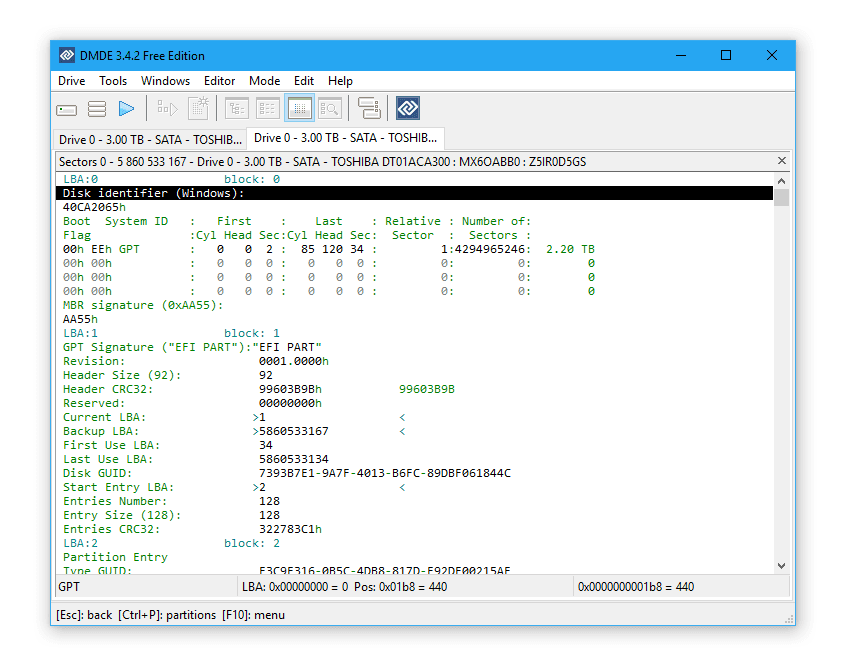This screenshot has height=670, width=854.
Task: Click the vertical scrollbar thumb
Action: [x=782, y=197]
